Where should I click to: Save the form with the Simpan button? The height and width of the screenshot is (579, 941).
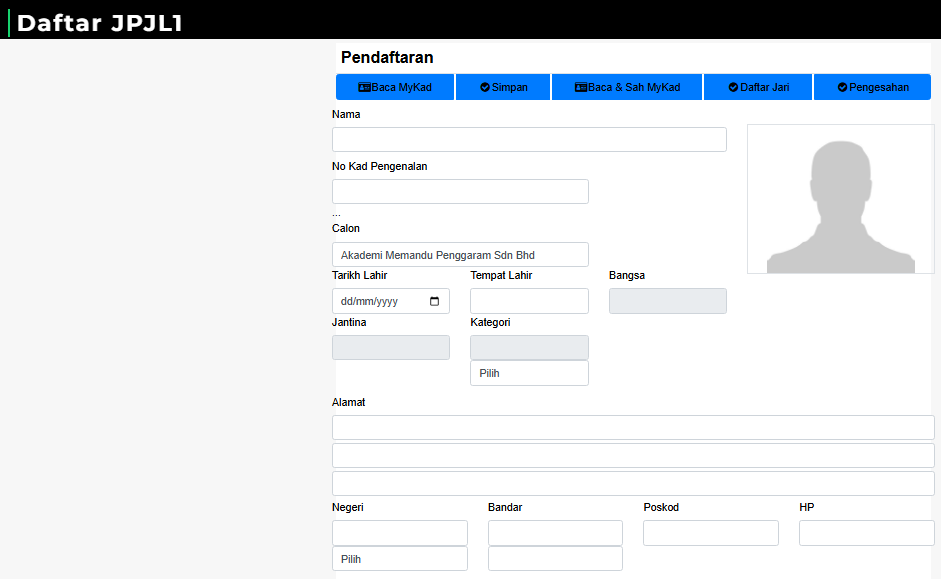click(x=503, y=87)
